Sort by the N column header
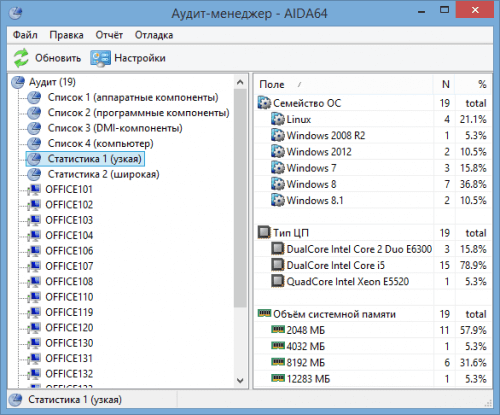Image resolution: width=500 pixels, height=415 pixels. (x=444, y=84)
